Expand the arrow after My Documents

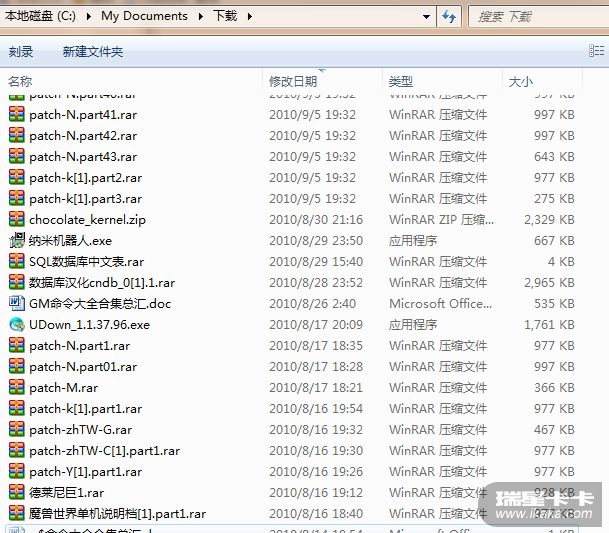200,16
